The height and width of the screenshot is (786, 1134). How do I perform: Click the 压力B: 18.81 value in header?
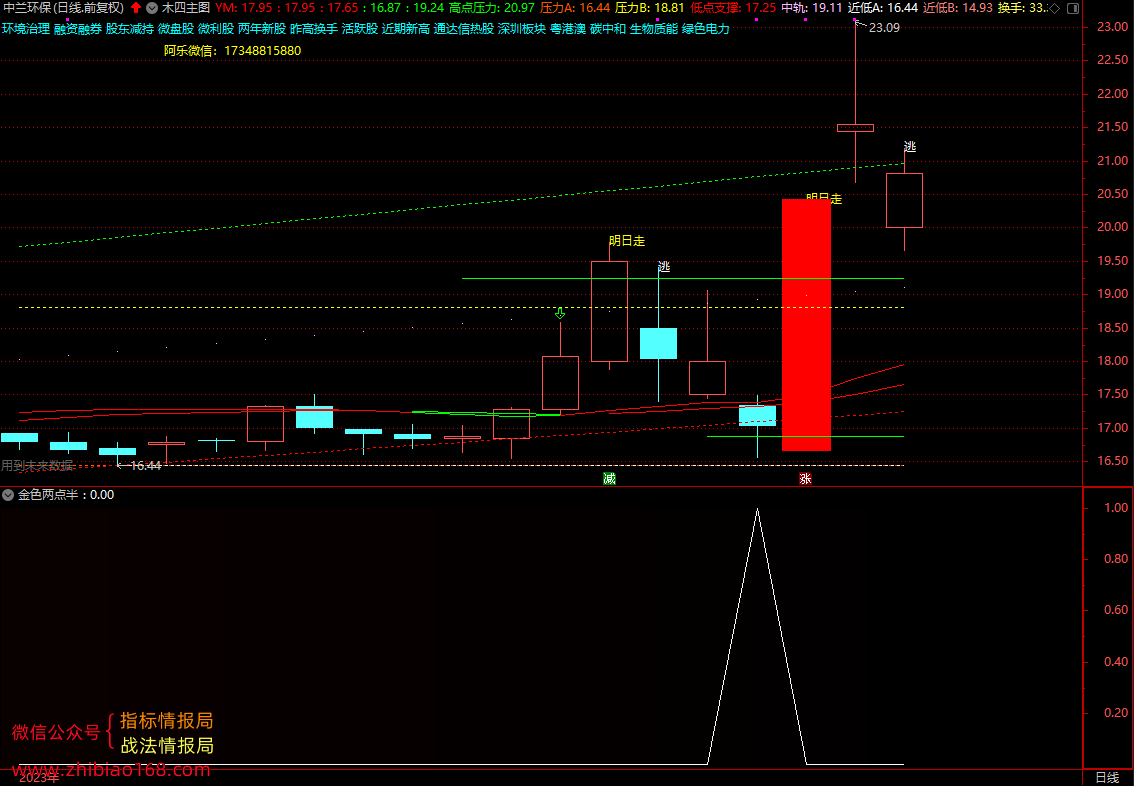click(649, 8)
